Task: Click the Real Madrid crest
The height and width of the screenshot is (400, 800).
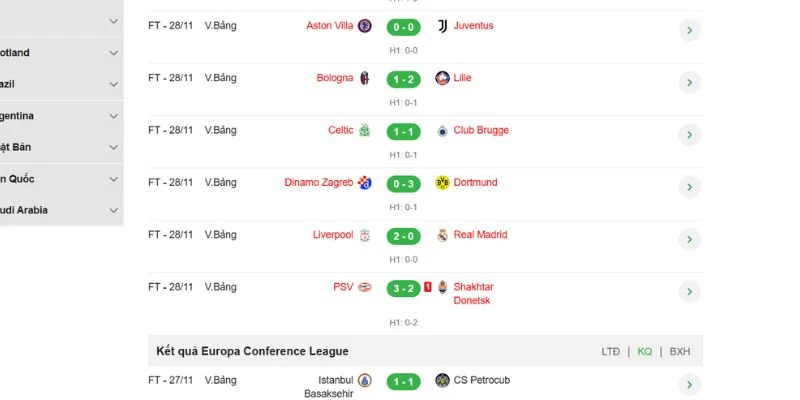Action: pos(442,235)
